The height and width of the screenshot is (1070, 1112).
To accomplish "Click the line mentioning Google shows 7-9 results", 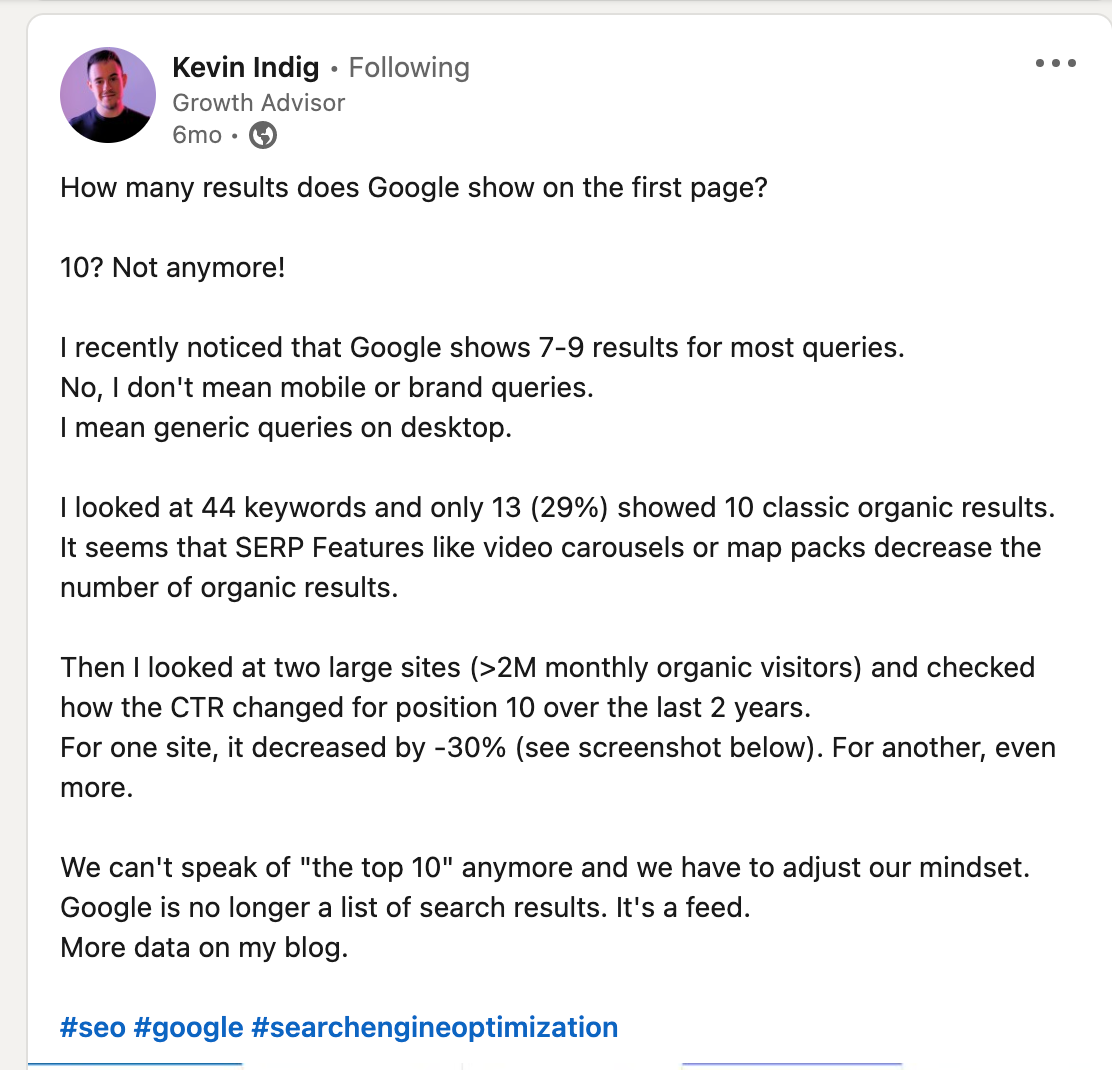I will tap(482, 348).
